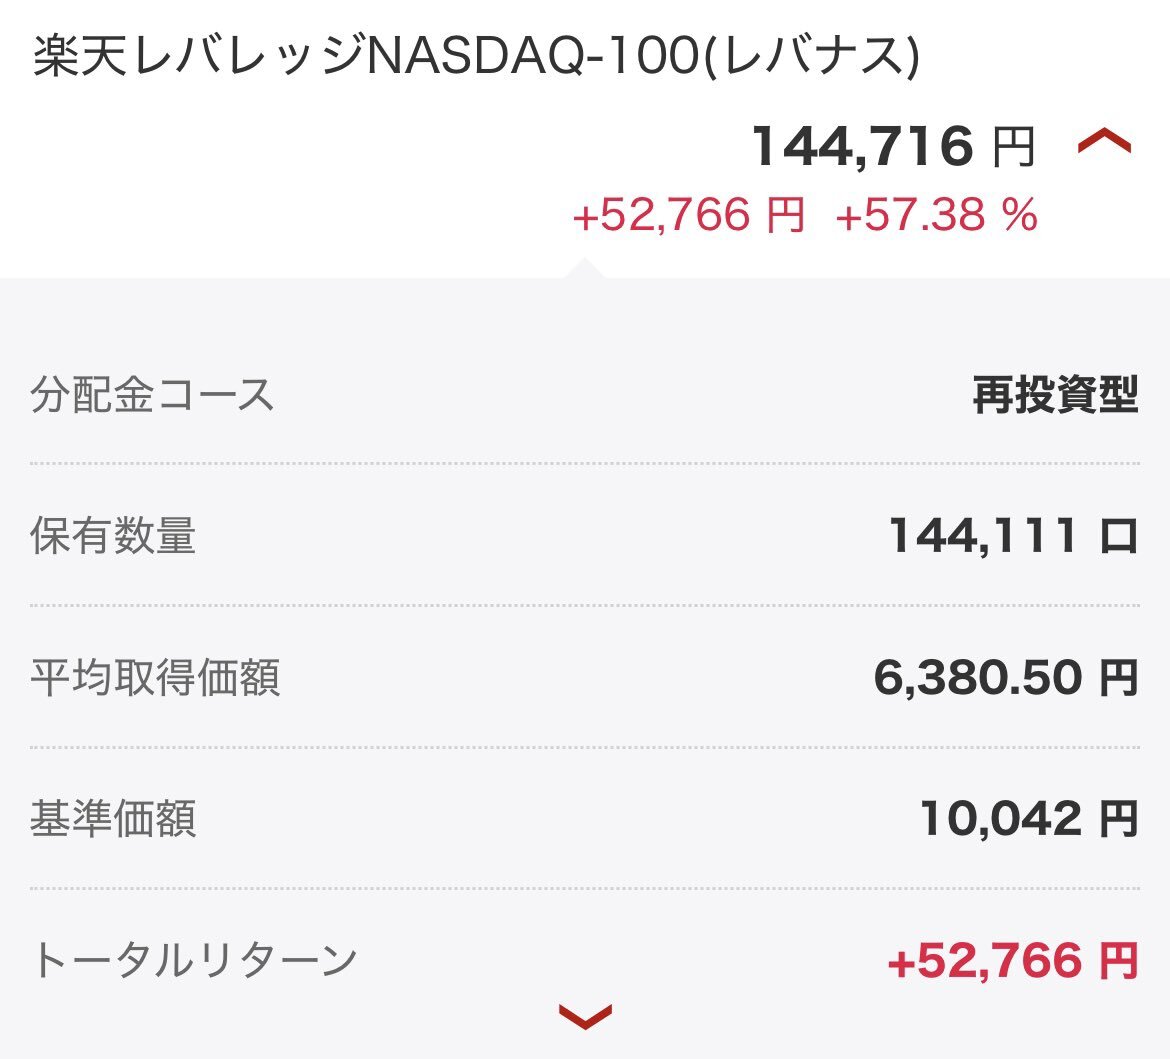Image resolution: width=1170 pixels, height=1059 pixels.
Task: Click the +57.38 % return rate
Action: click(x=936, y=215)
